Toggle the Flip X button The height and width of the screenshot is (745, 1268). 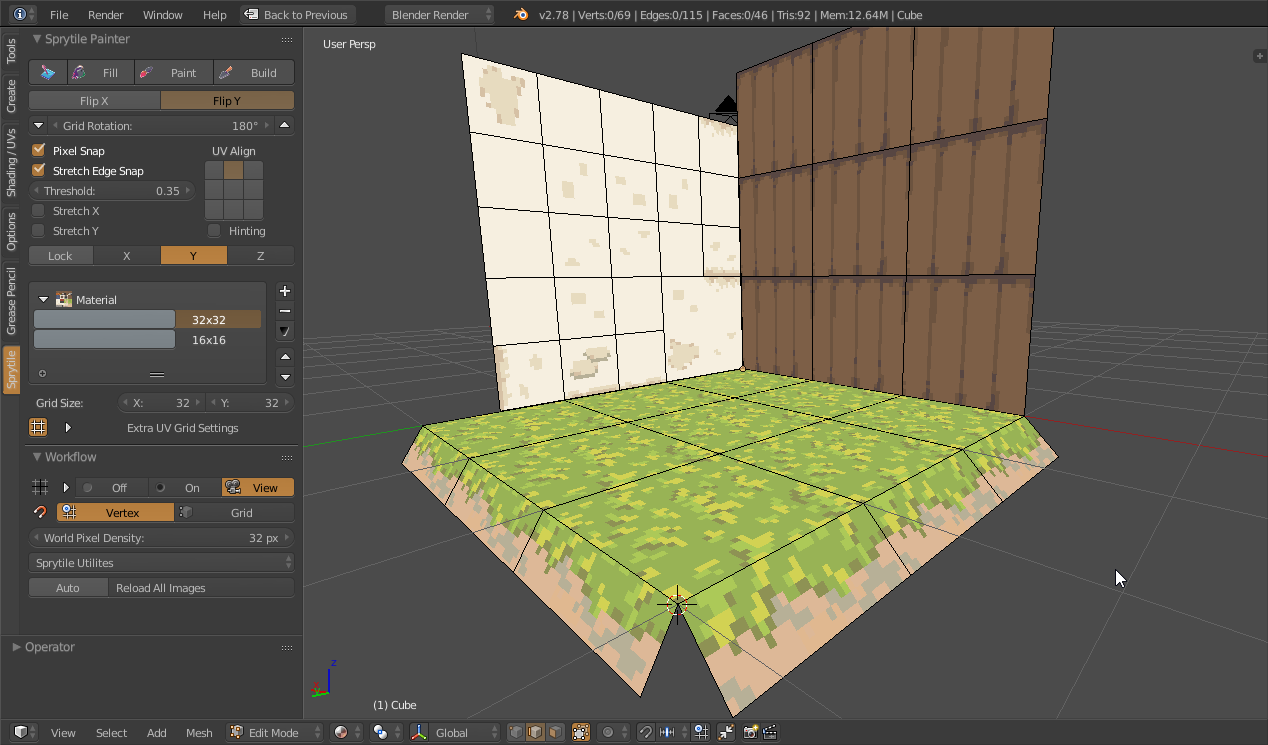[95, 100]
